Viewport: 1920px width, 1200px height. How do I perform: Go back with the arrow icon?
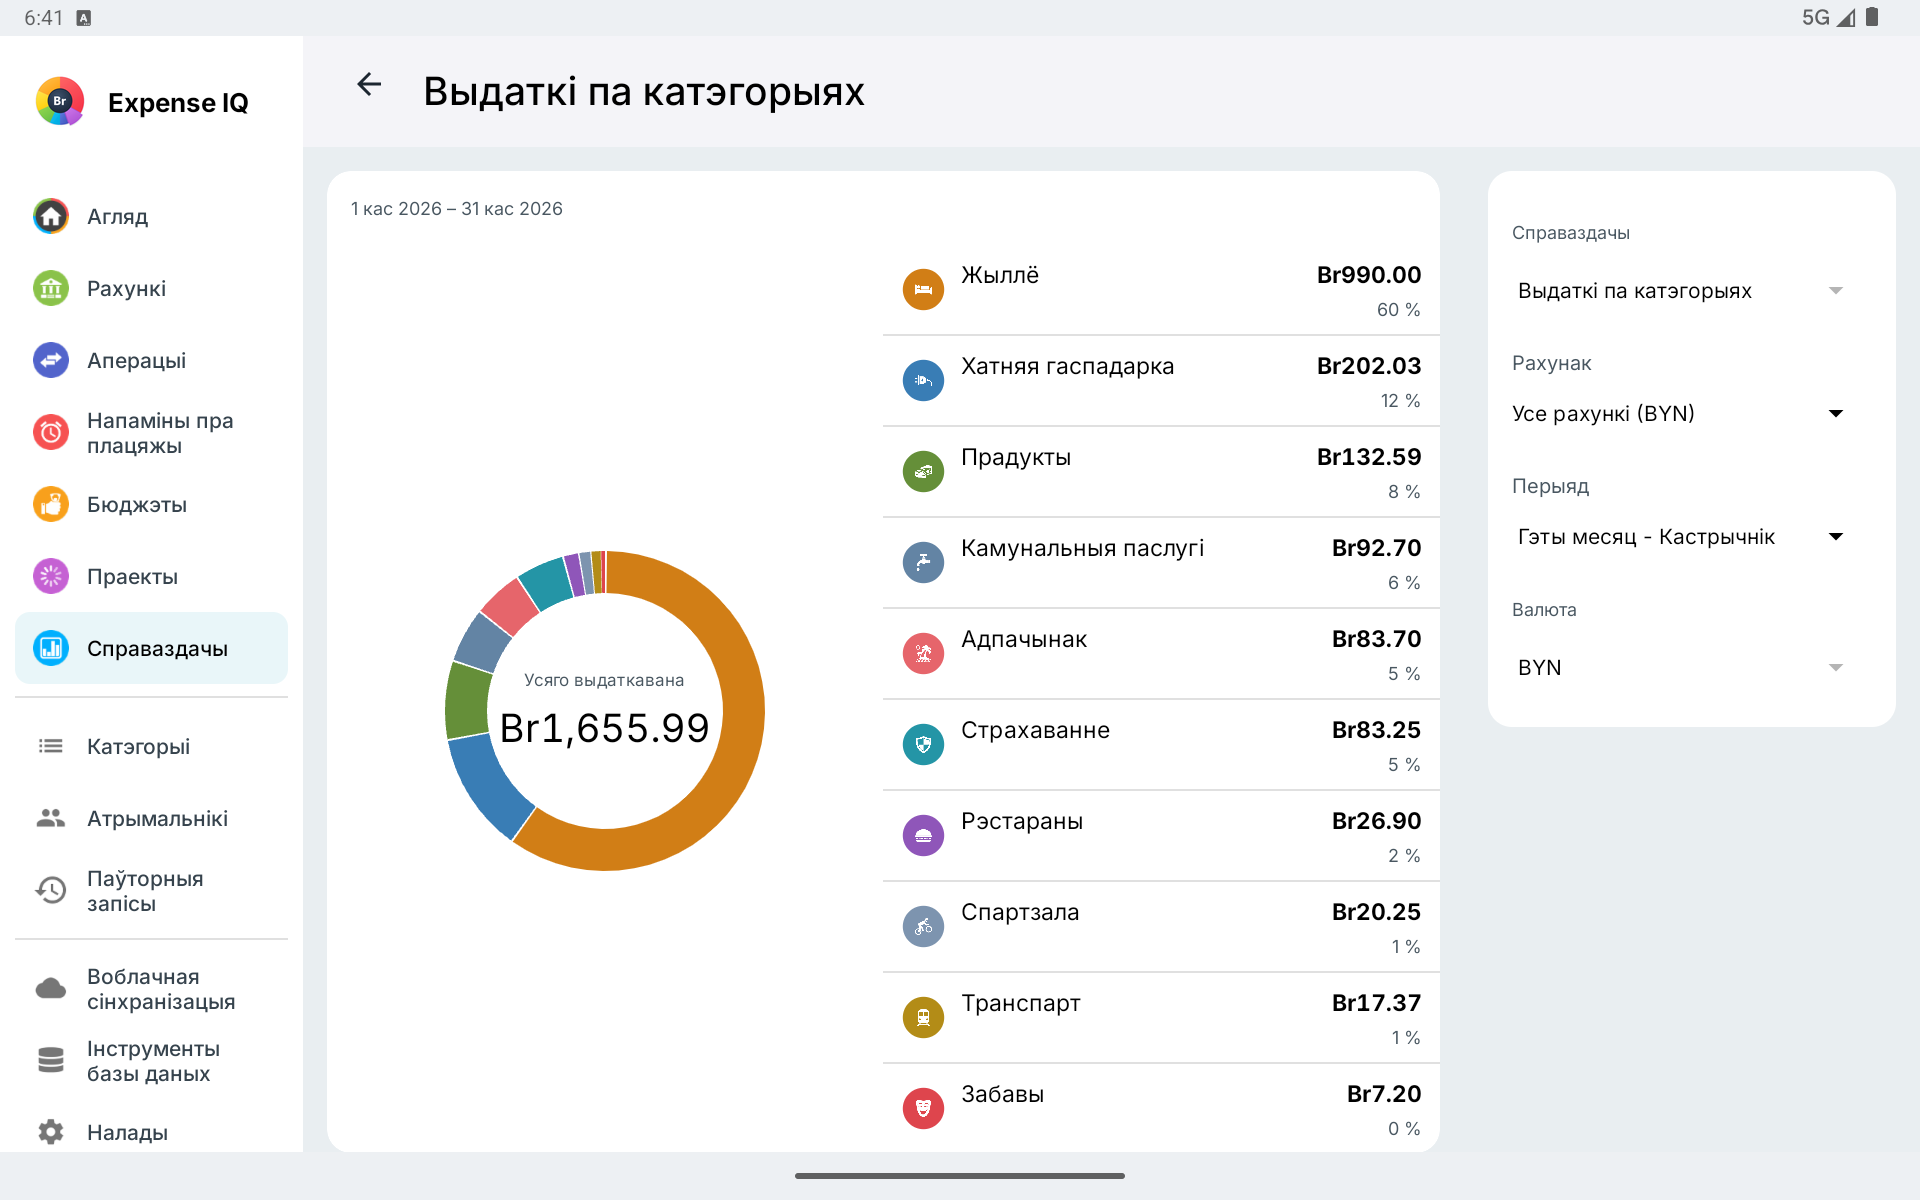(x=369, y=85)
